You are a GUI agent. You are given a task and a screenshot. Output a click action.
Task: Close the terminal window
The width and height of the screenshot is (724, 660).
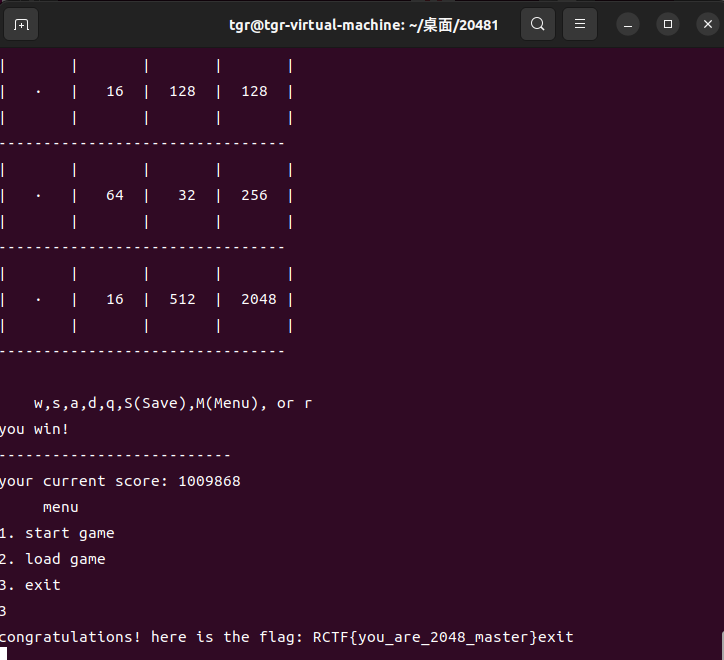tap(704, 24)
